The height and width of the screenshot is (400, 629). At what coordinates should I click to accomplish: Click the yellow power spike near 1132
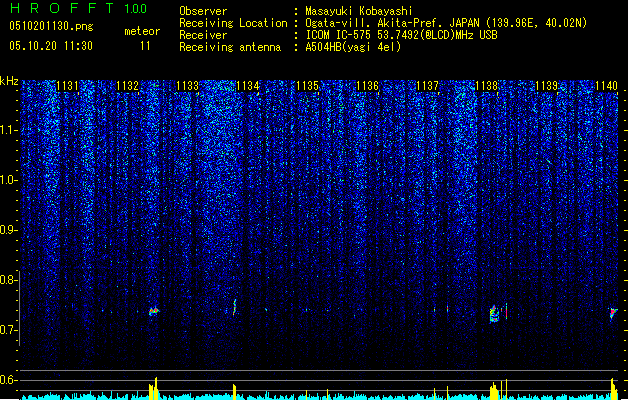[x=154, y=388]
